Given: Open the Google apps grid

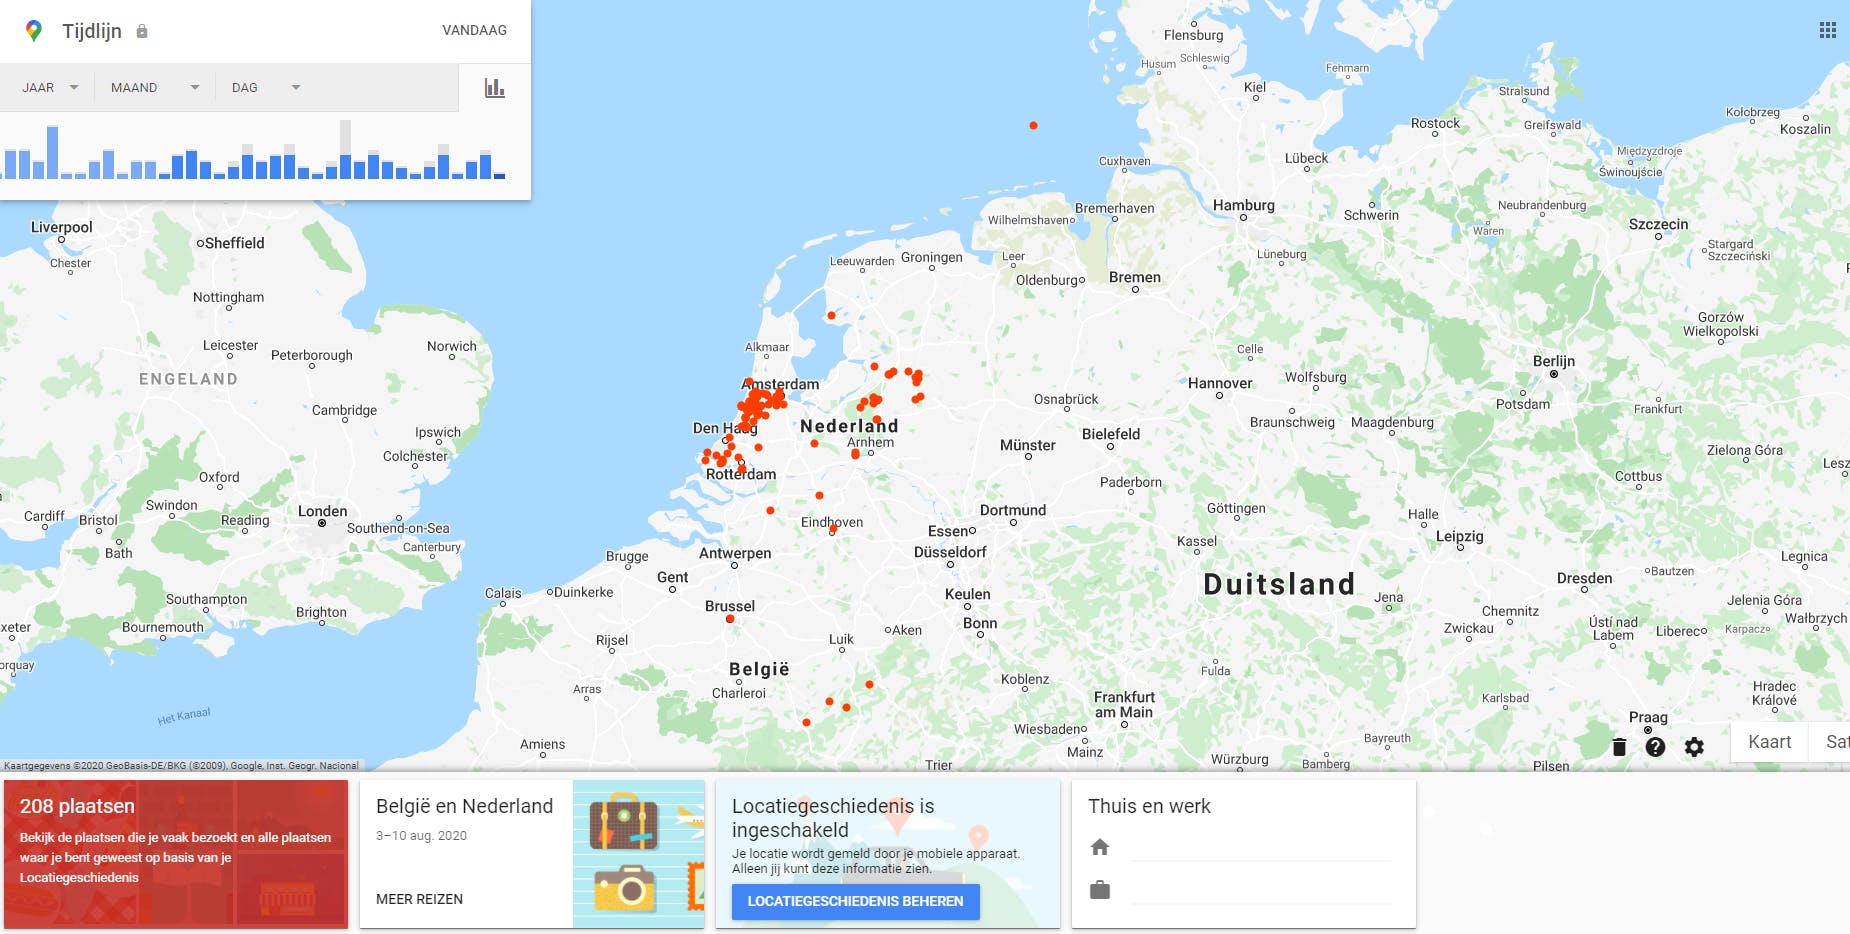Looking at the screenshot, I should point(1828,30).
